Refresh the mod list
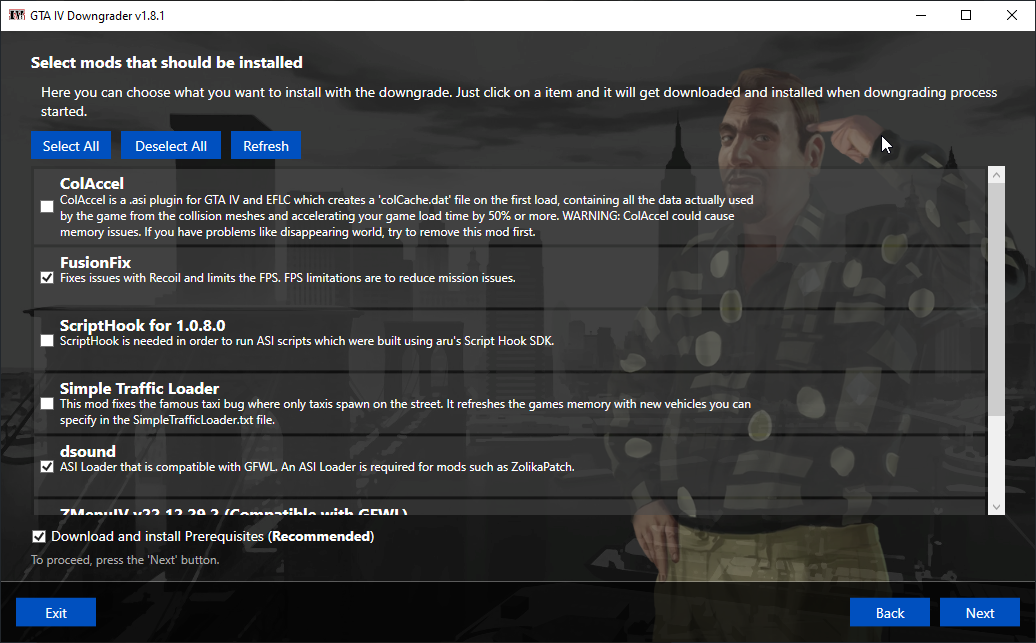The height and width of the screenshot is (643, 1036). point(266,145)
